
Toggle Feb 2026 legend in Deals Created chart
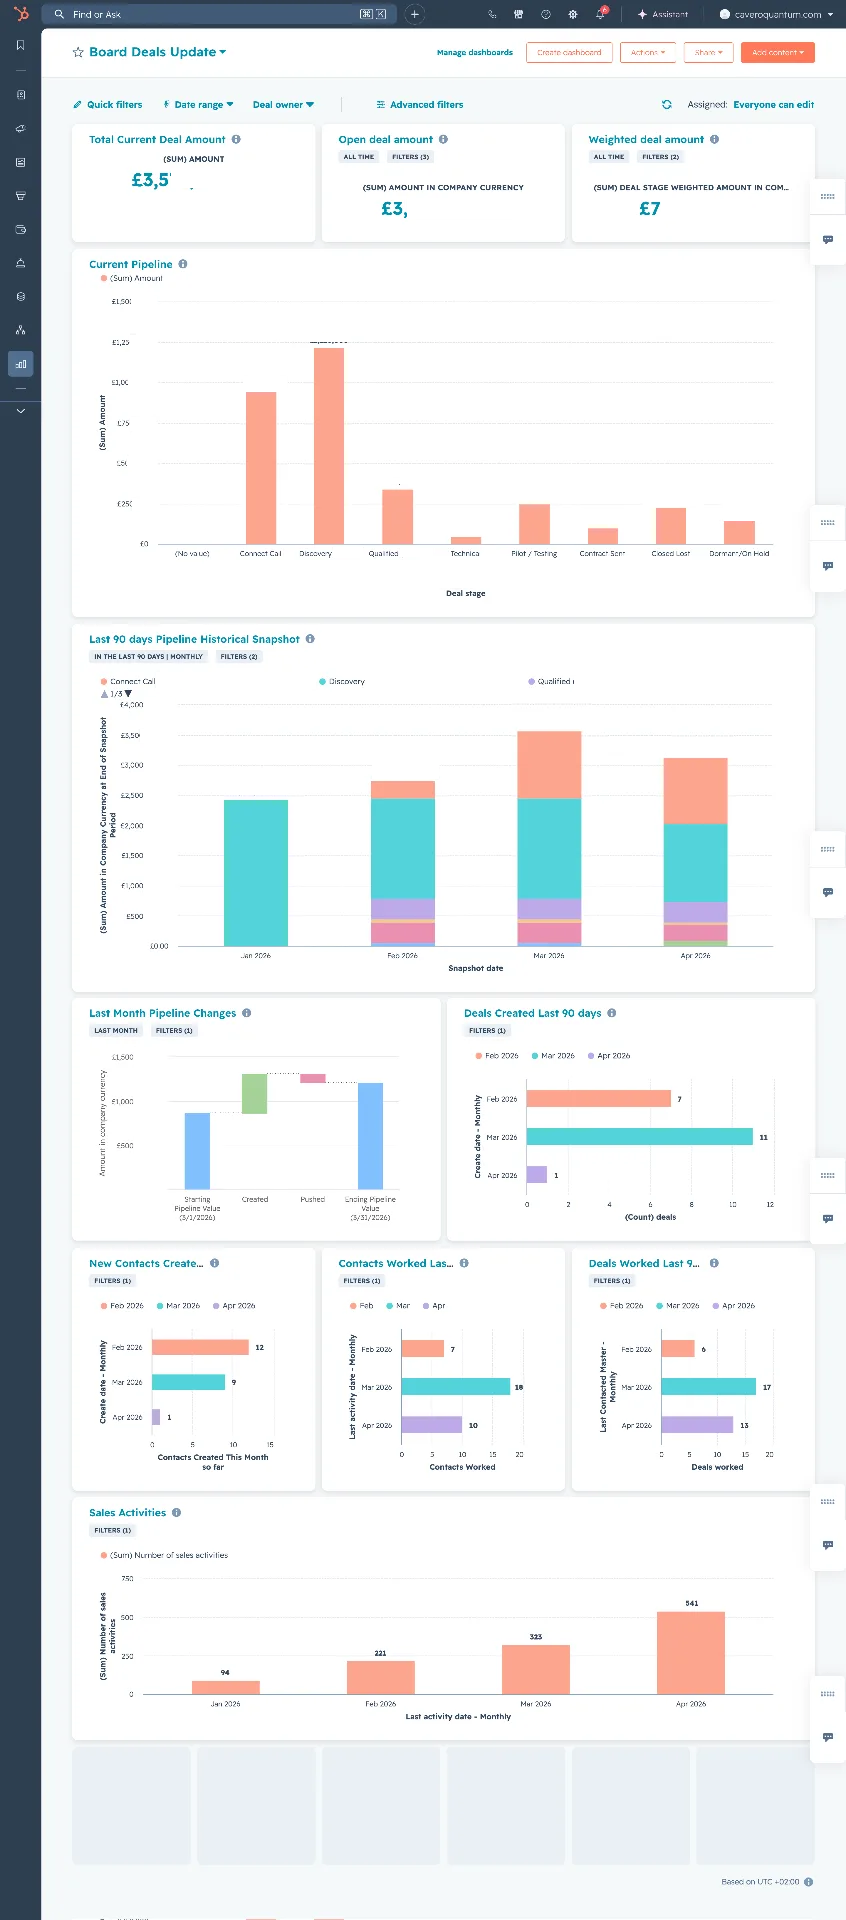(x=497, y=1055)
